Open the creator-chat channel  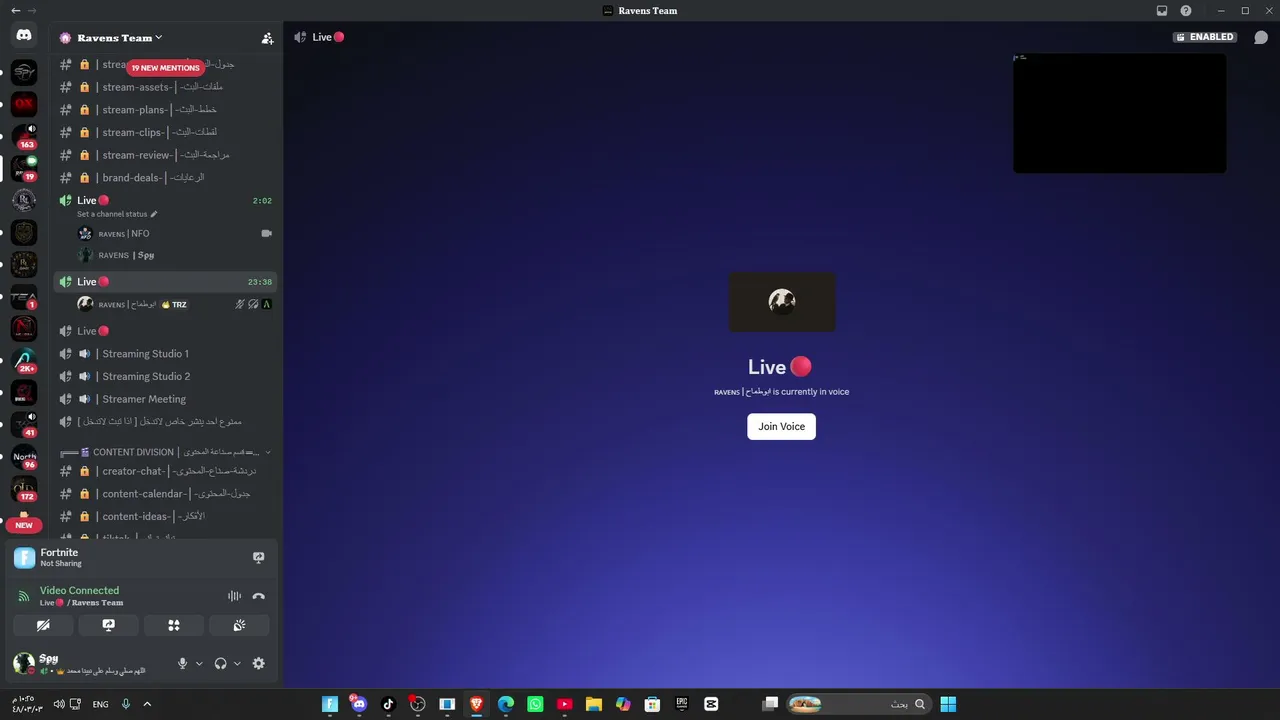pos(164,471)
